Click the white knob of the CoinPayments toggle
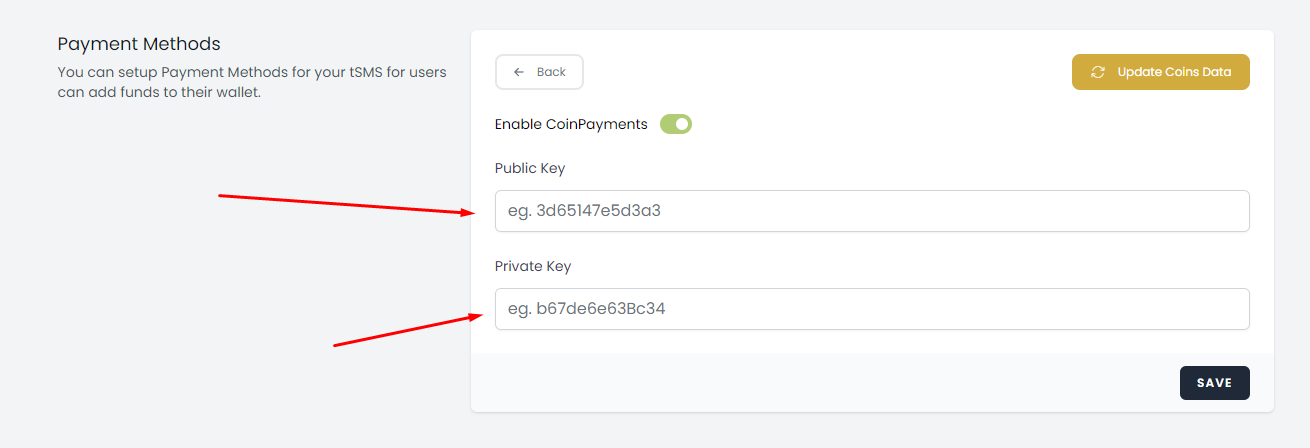1310x448 pixels. coord(683,124)
